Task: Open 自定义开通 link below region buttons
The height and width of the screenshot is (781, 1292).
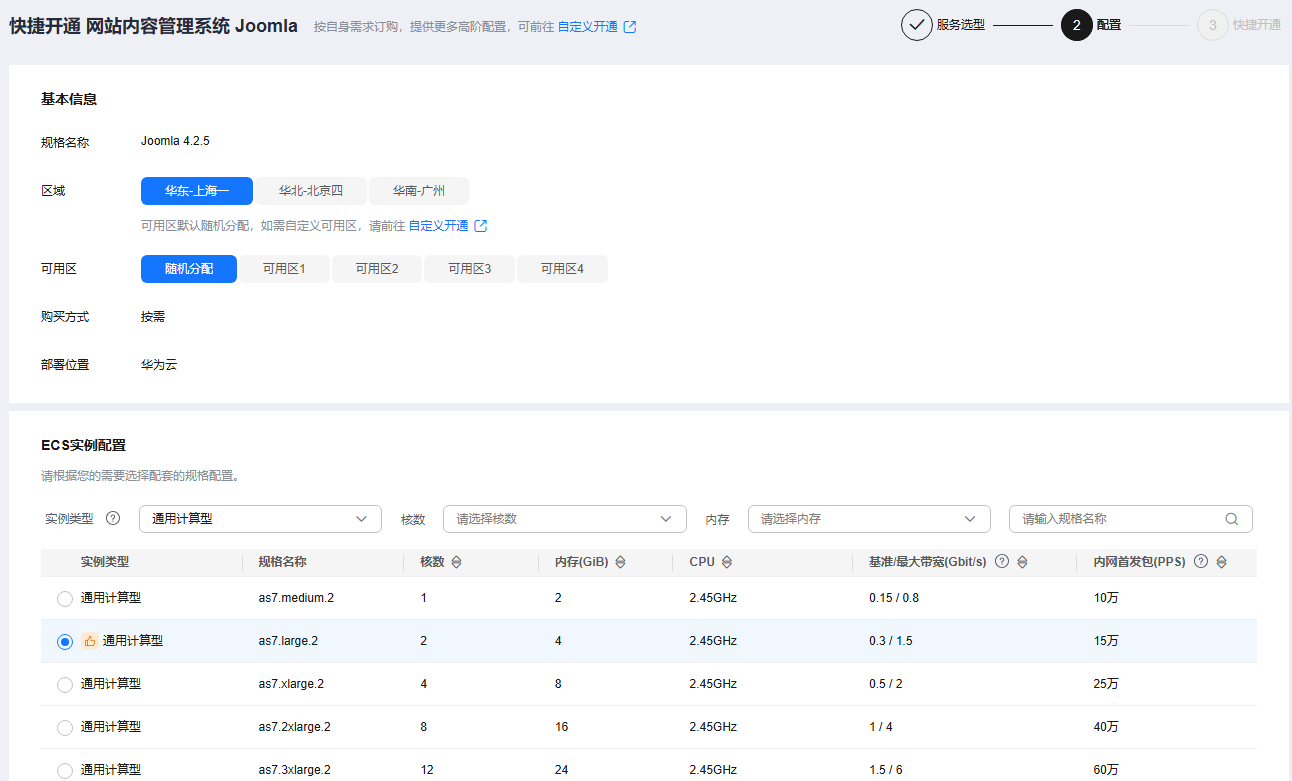Action: [x=438, y=226]
